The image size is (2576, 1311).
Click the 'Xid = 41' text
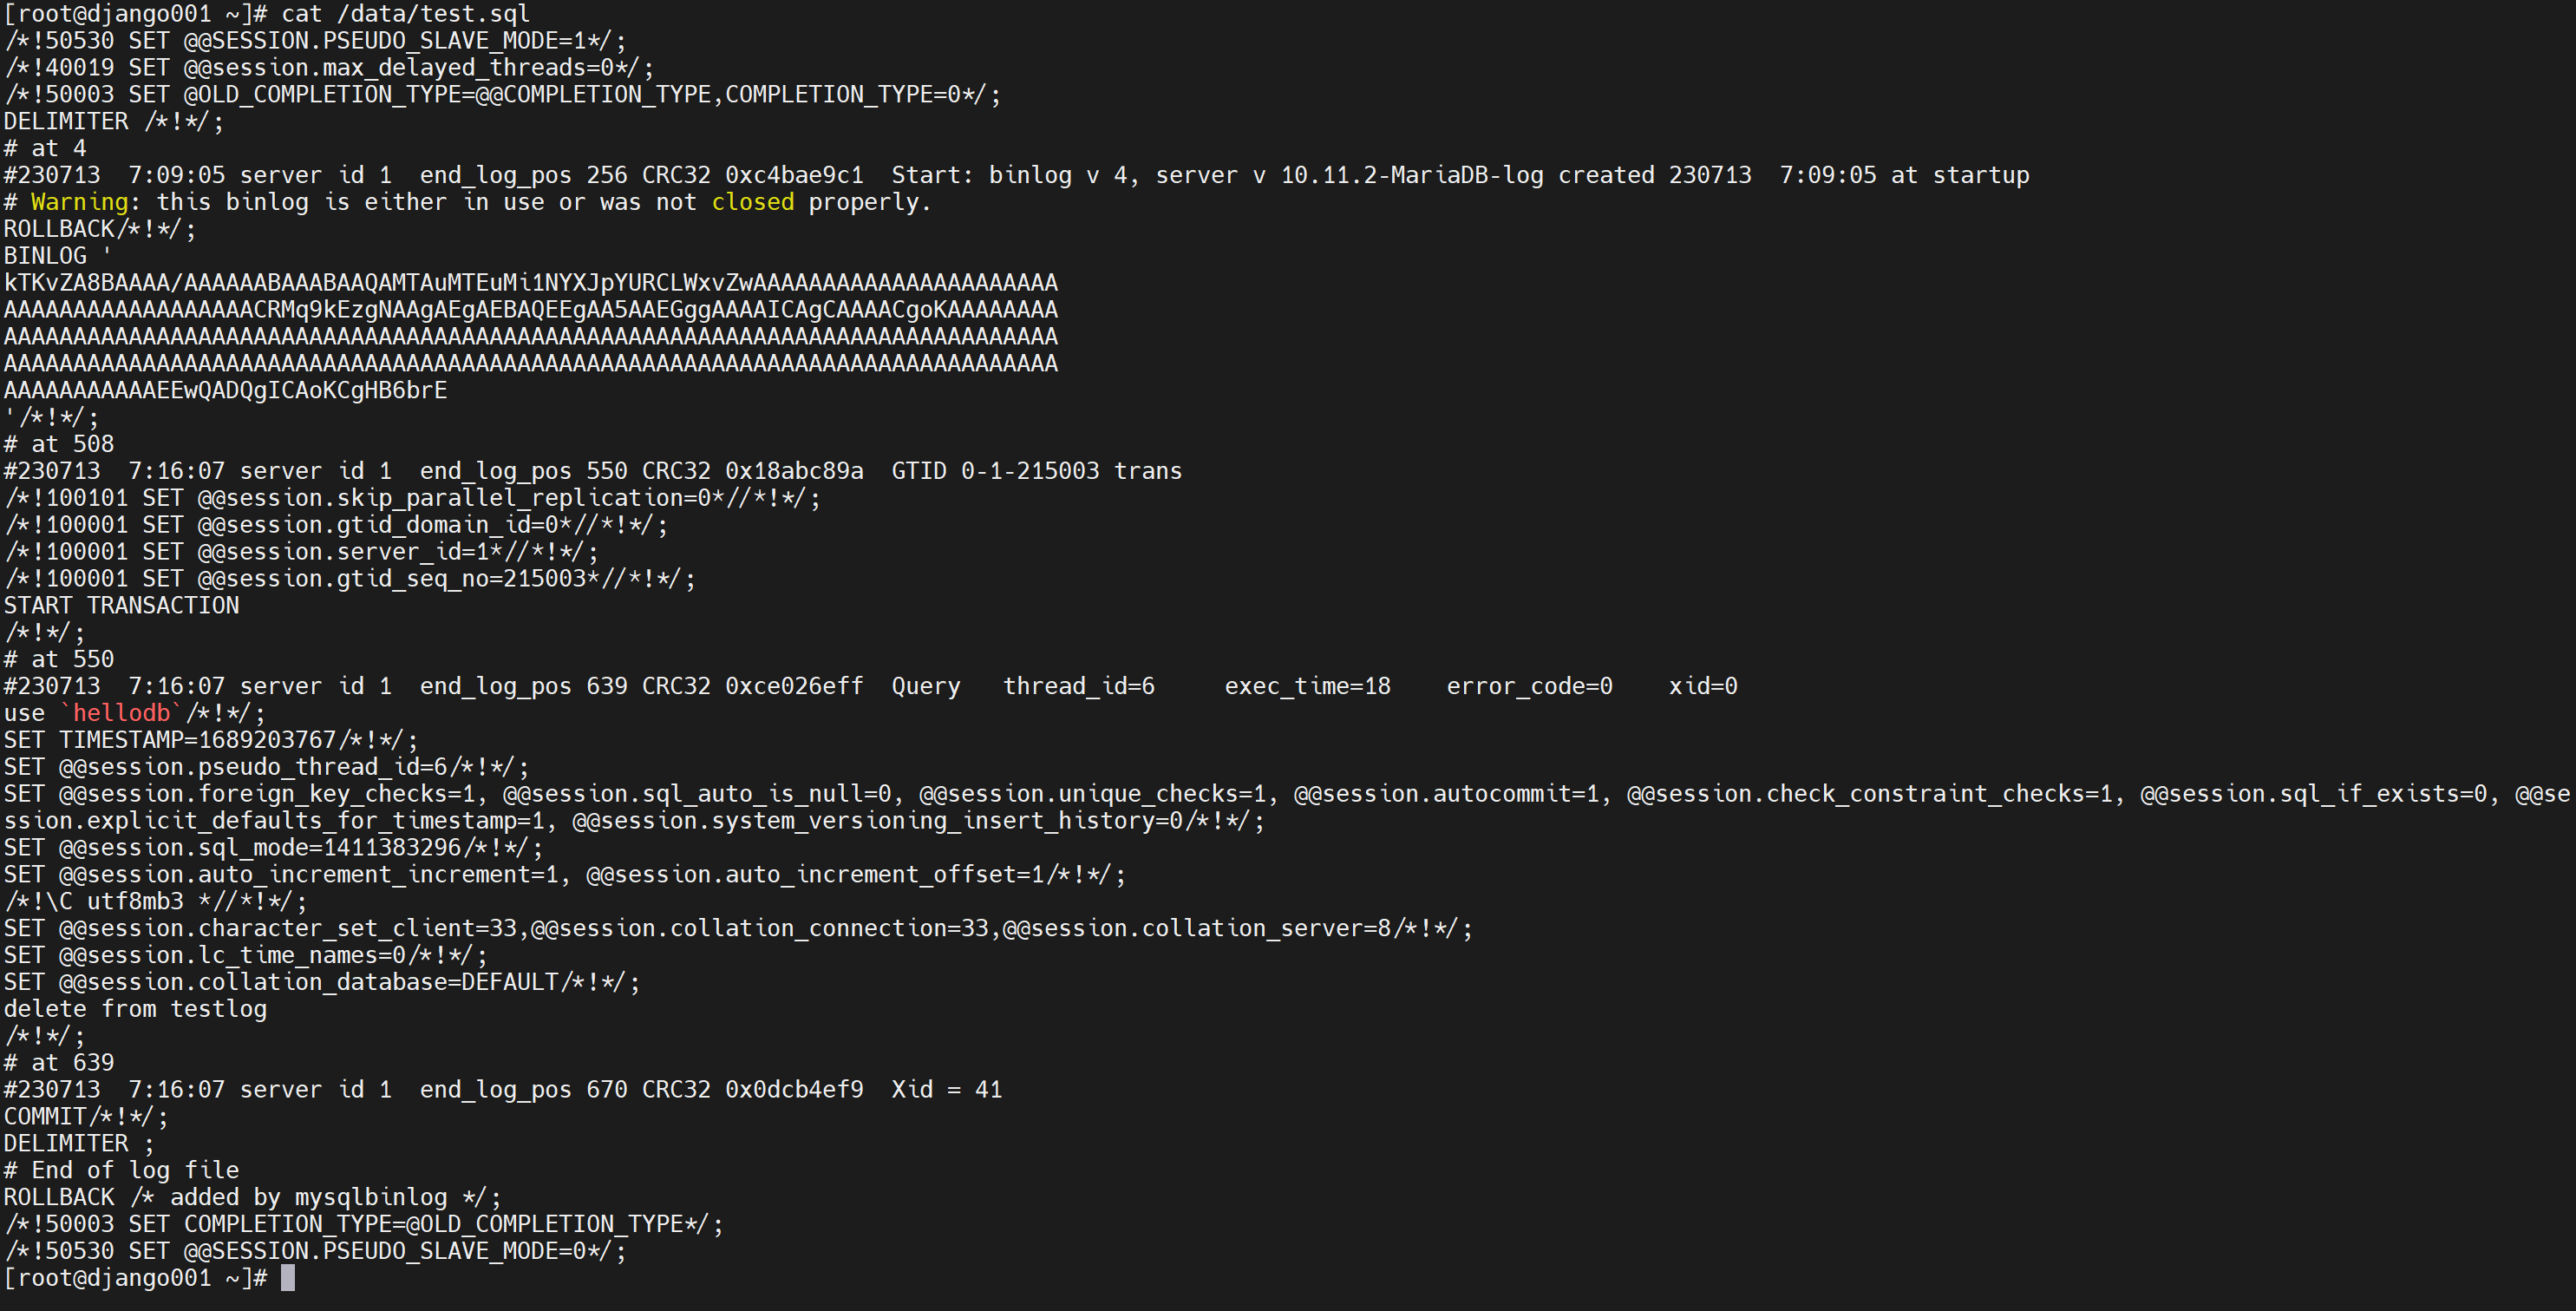pos(946,1090)
